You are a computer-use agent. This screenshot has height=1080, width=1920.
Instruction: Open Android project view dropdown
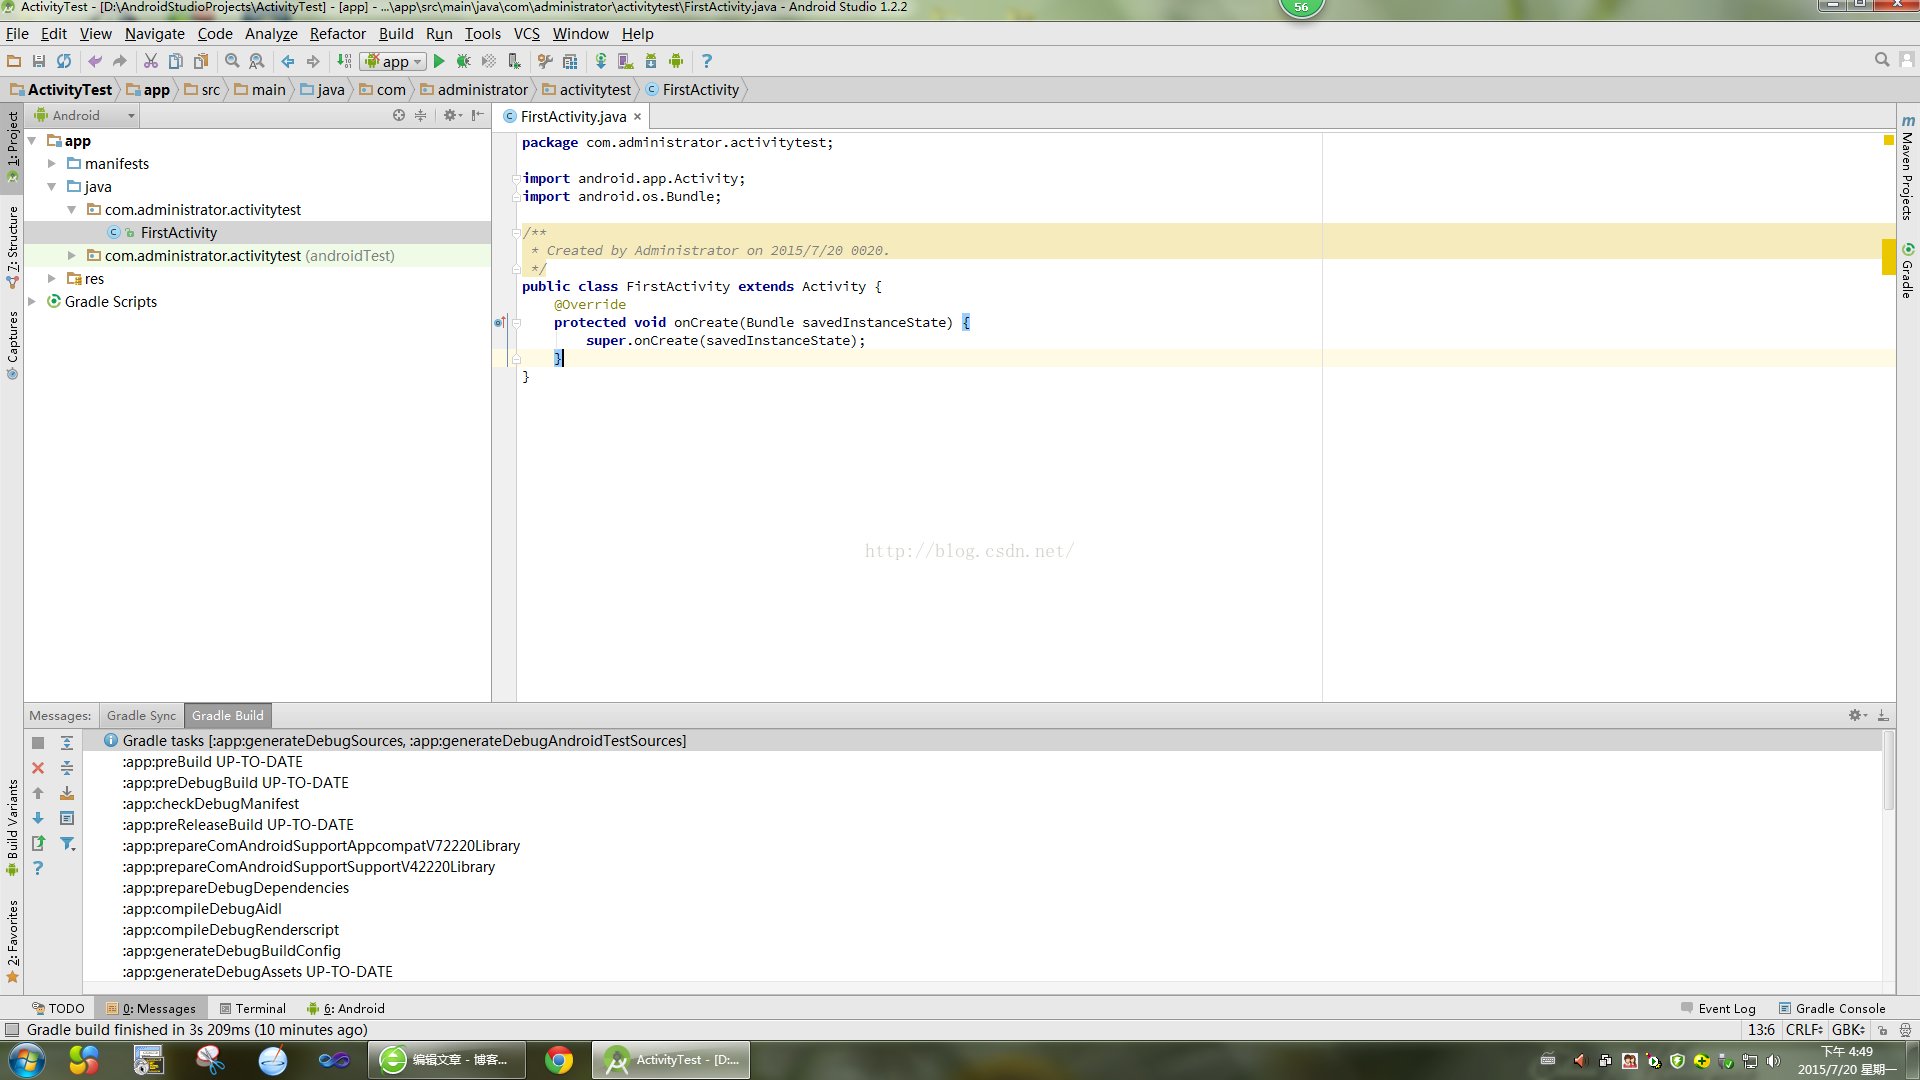[85, 116]
